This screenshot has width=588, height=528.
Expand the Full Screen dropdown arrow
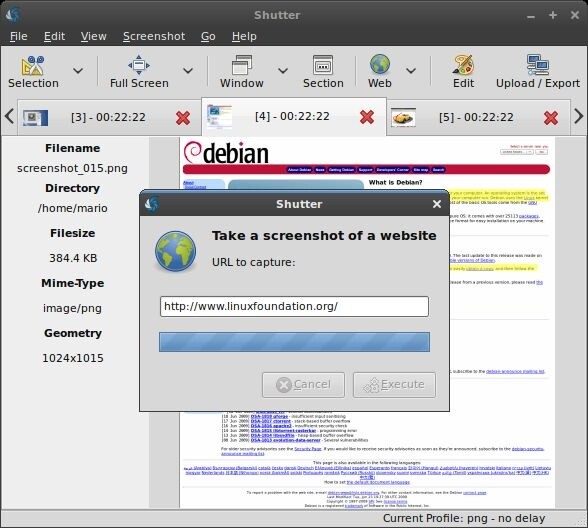(188, 70)
